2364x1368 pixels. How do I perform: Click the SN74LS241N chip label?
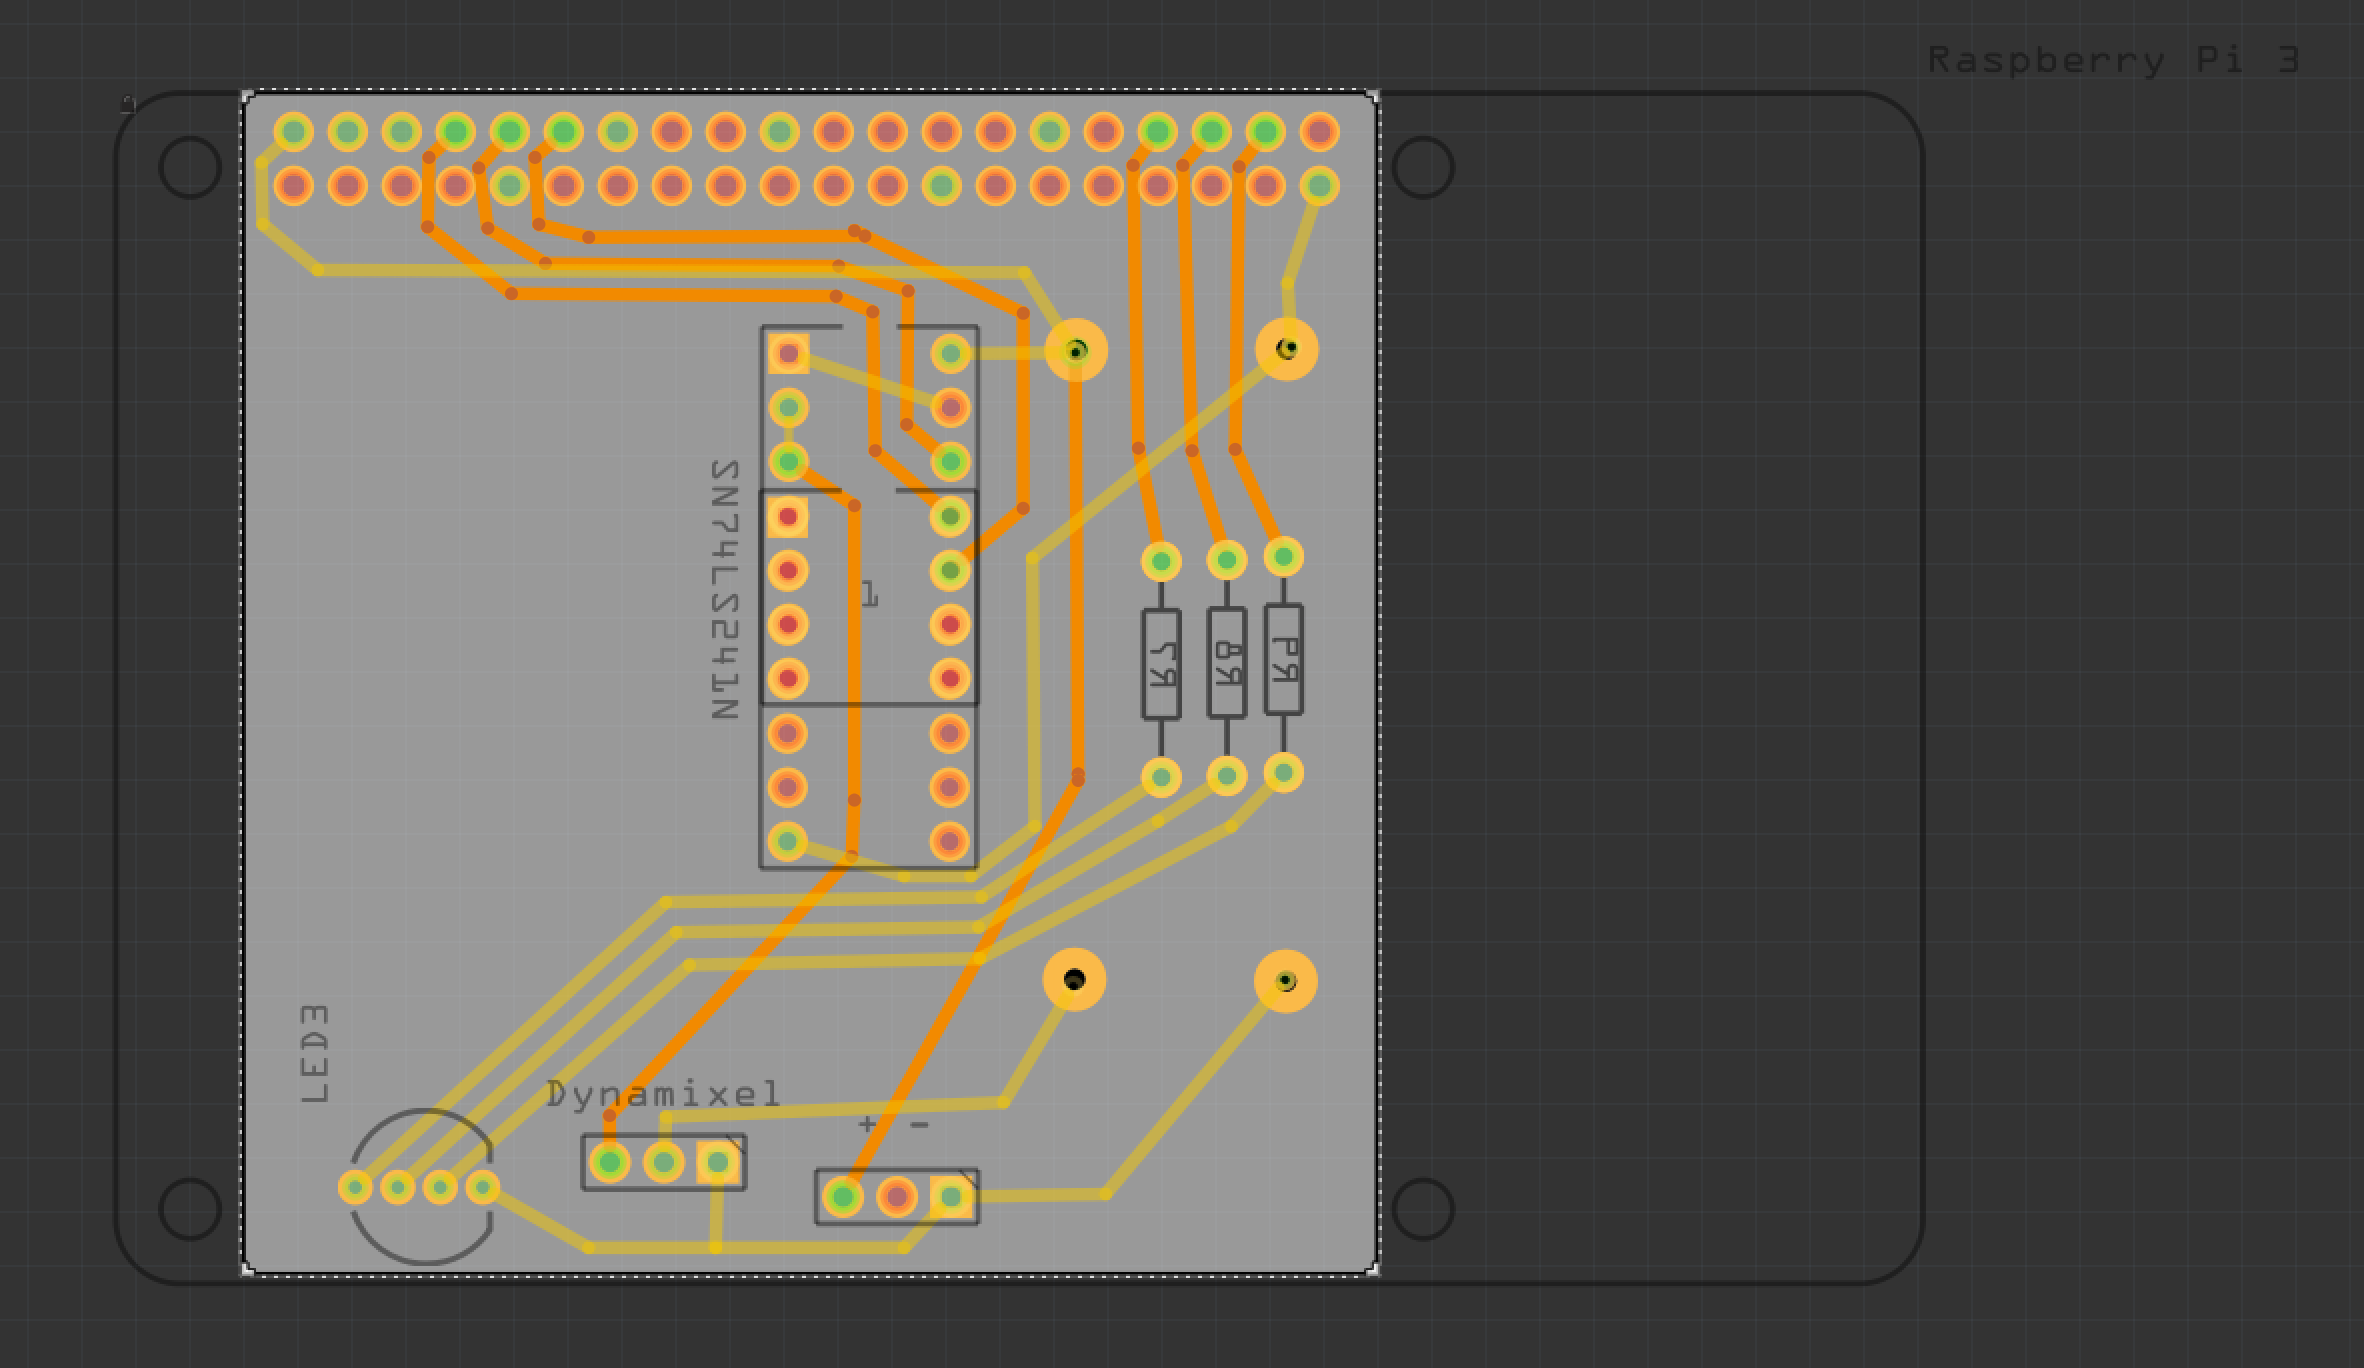724,590
